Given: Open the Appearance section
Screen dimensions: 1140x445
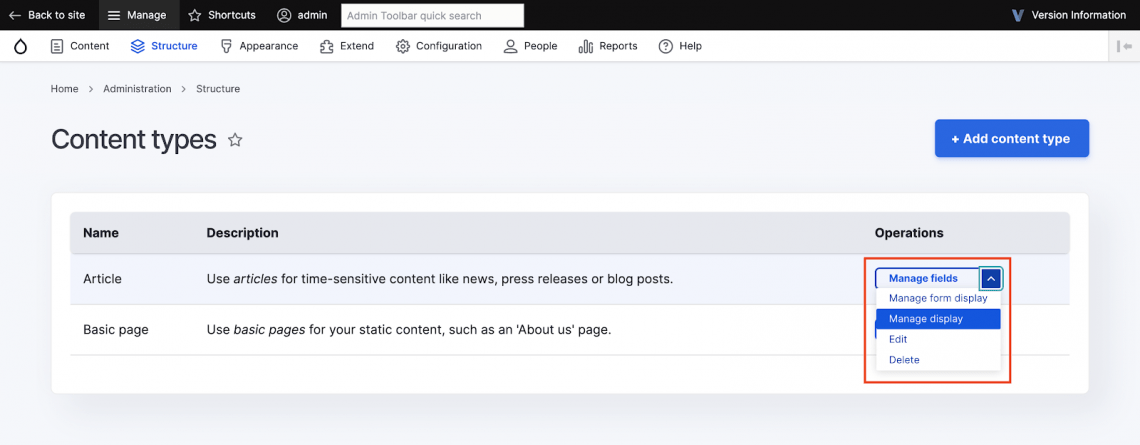Looking at the screenshot, I should pos(258,46).
